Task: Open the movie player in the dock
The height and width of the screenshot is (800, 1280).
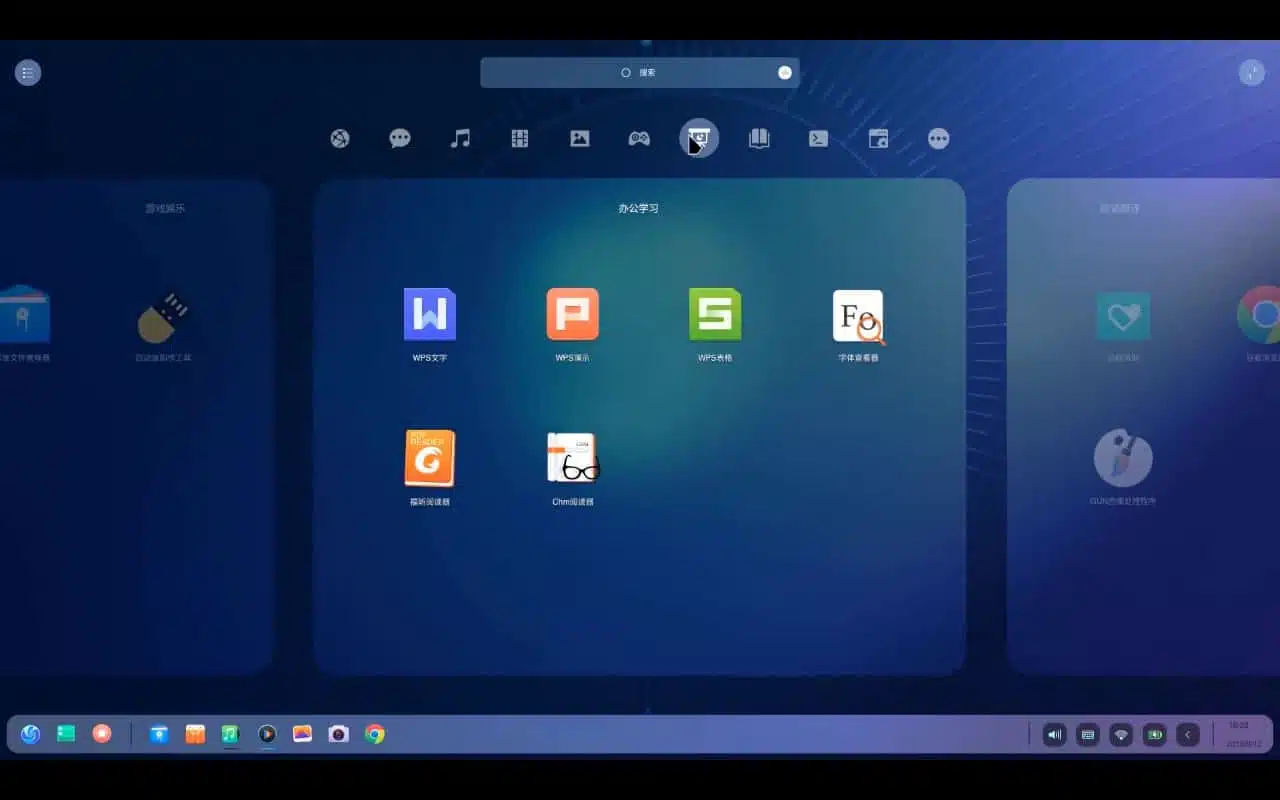Action: tap(267, 734)
